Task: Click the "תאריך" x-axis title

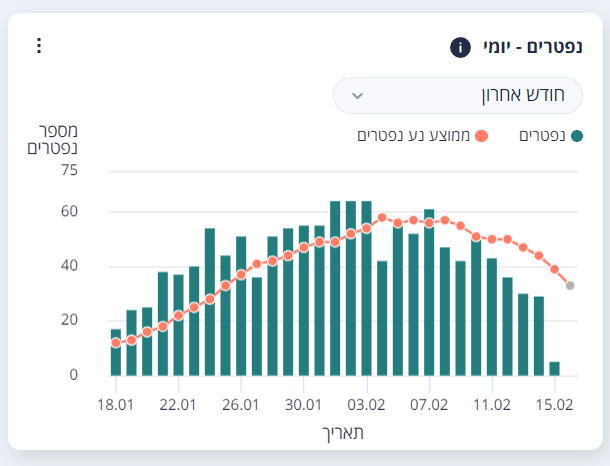Action: pyautogui.click(x=342, y=433)
